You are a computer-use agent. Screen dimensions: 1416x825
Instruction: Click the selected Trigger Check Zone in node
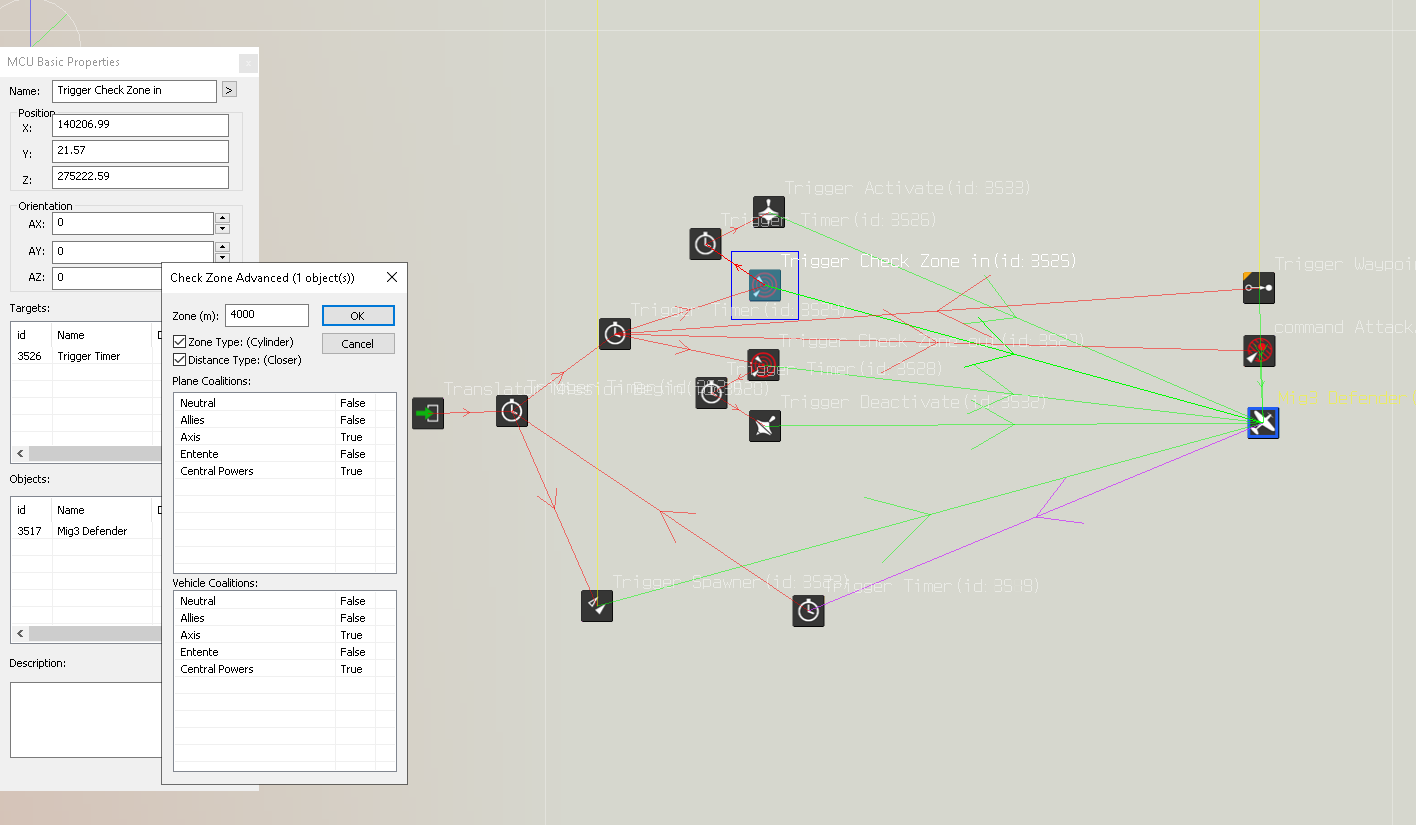(x=765, y=285)
